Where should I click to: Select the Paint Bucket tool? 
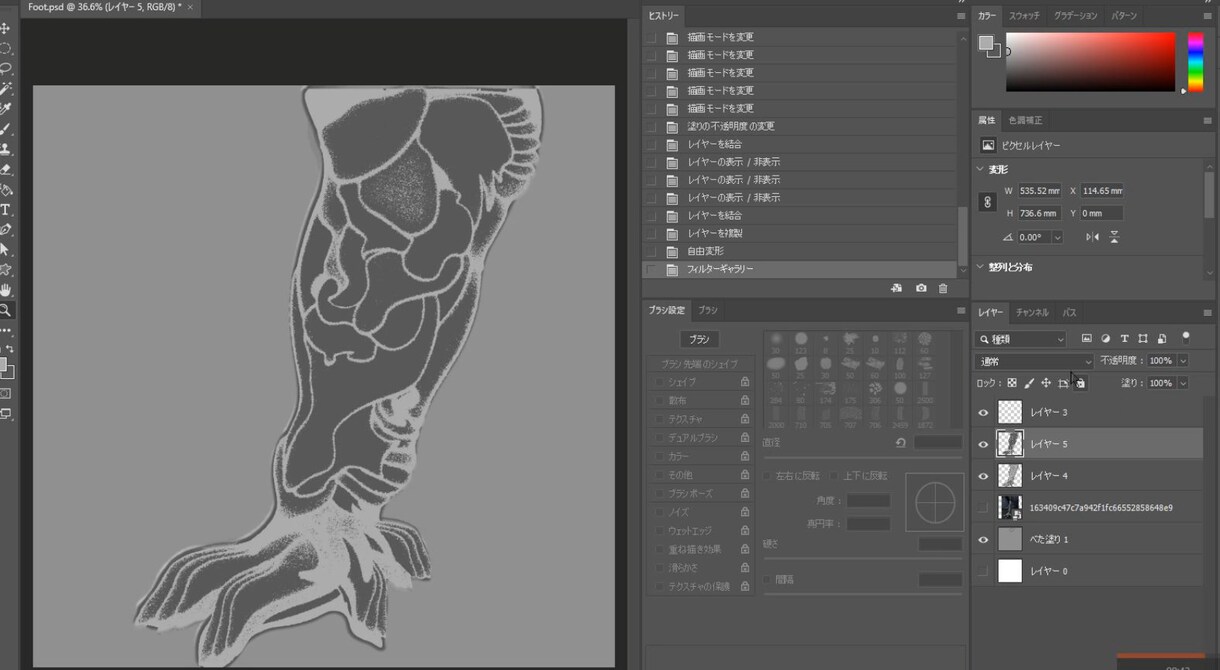(x=6, y=188)
